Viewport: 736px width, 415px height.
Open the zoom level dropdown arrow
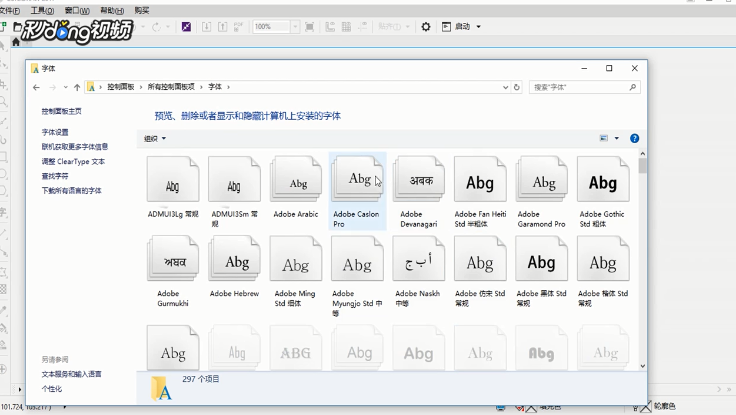coord(295,27)
